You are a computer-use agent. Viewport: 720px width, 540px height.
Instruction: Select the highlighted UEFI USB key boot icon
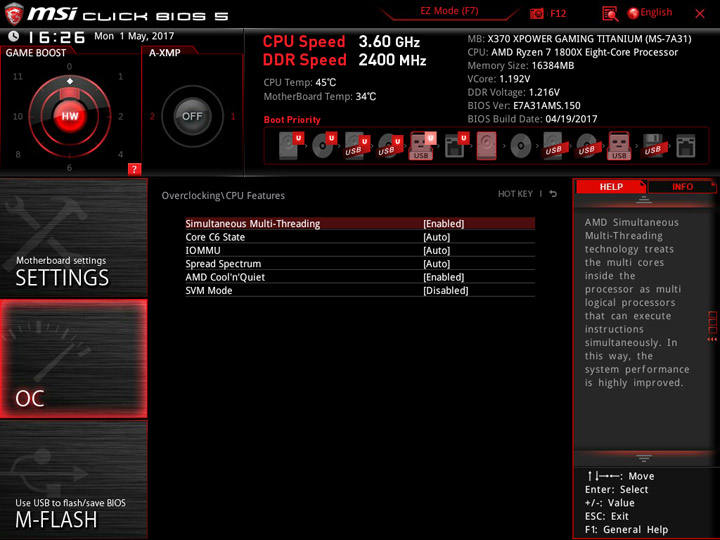click(422, 146)
